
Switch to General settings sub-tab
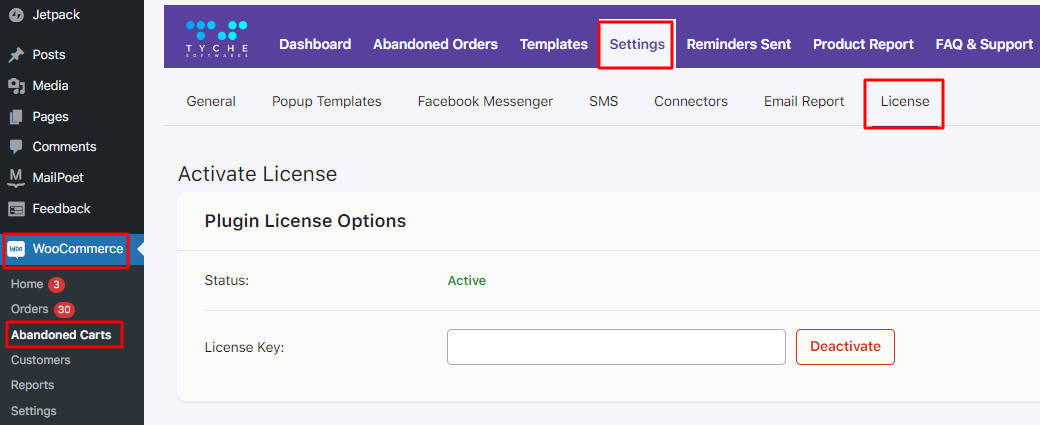pos(211,101)
